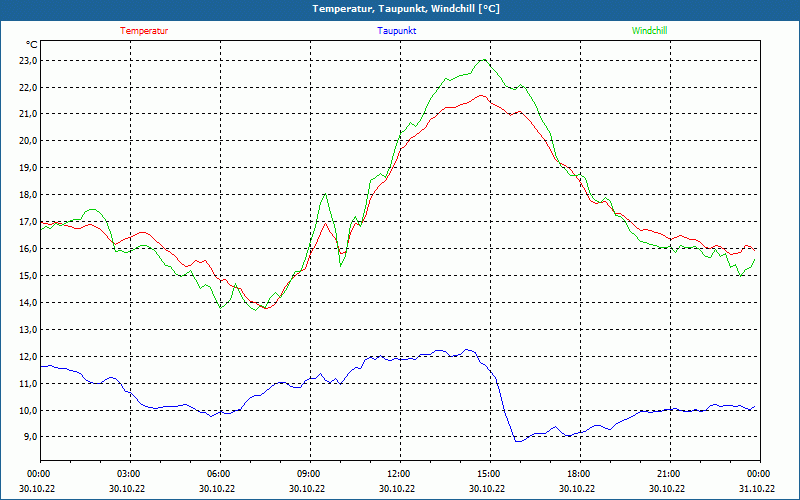The width and height of the screenshot is (800, 500).
Task: Click the 16,0 y-axis value
Action: [x=29, y=249]
